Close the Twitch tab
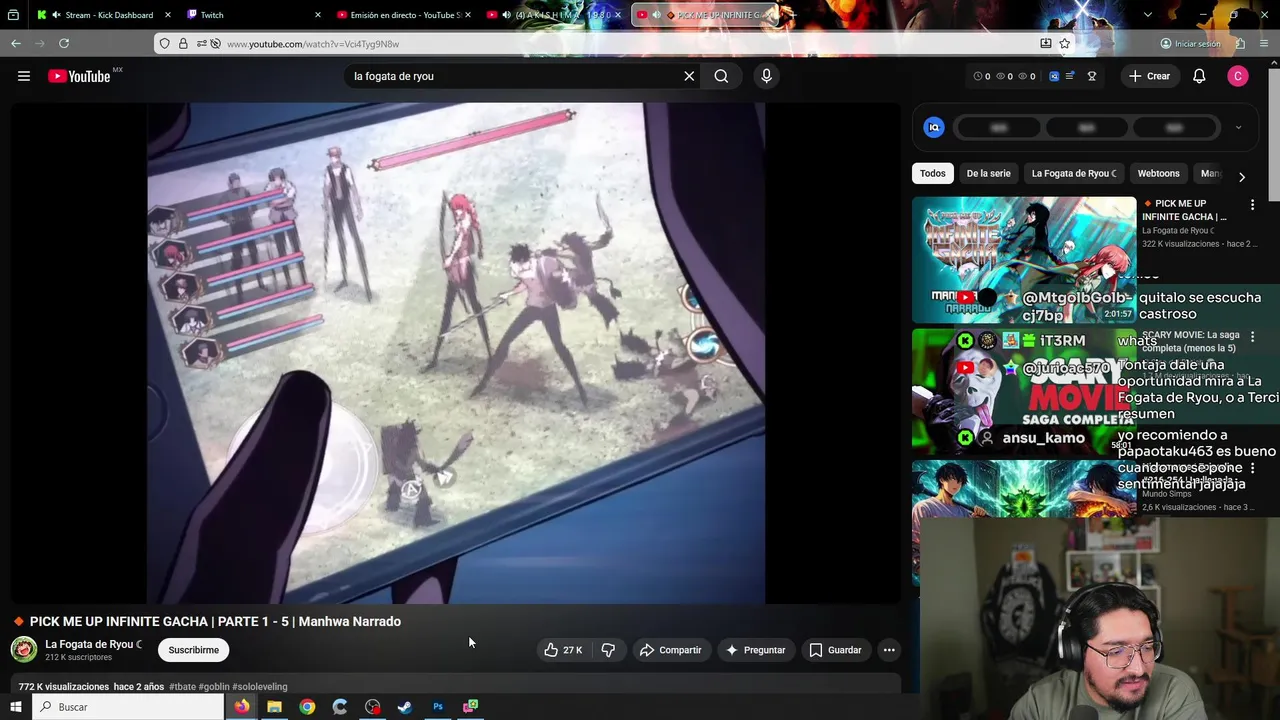This screenshot has height=720, width=1280. pos(318,15)
